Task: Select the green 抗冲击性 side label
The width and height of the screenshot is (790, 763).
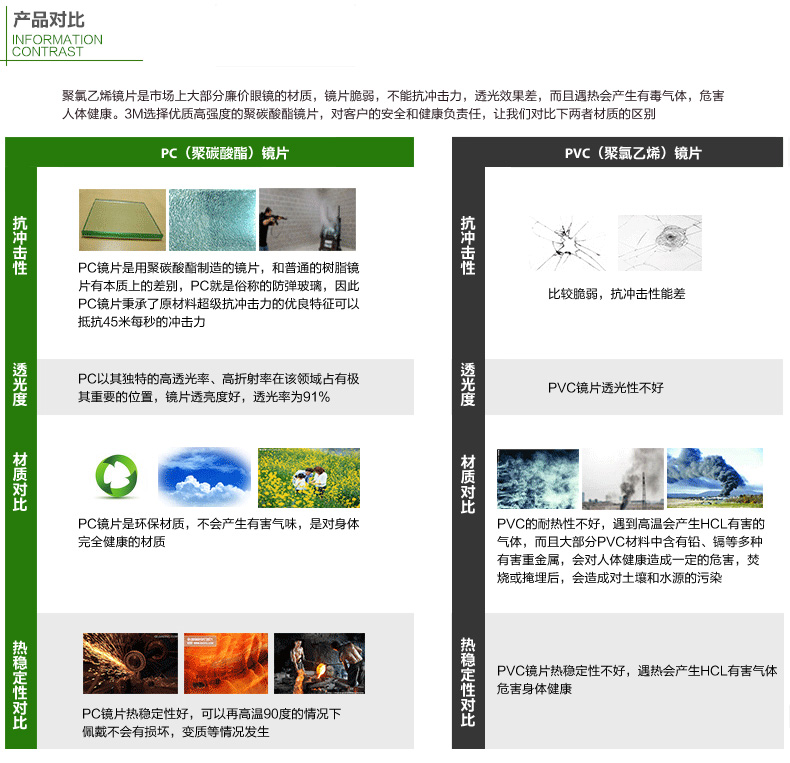Action: point(20,245)
